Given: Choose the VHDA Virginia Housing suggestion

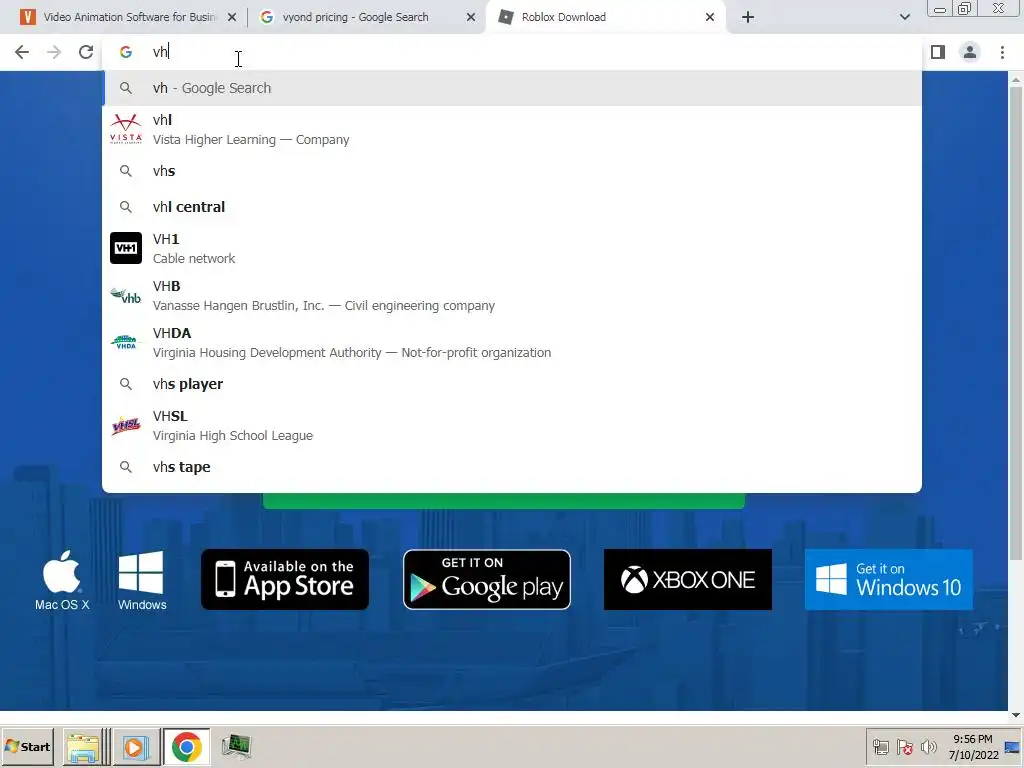Looking at the screenshot, I should [512, 342].
